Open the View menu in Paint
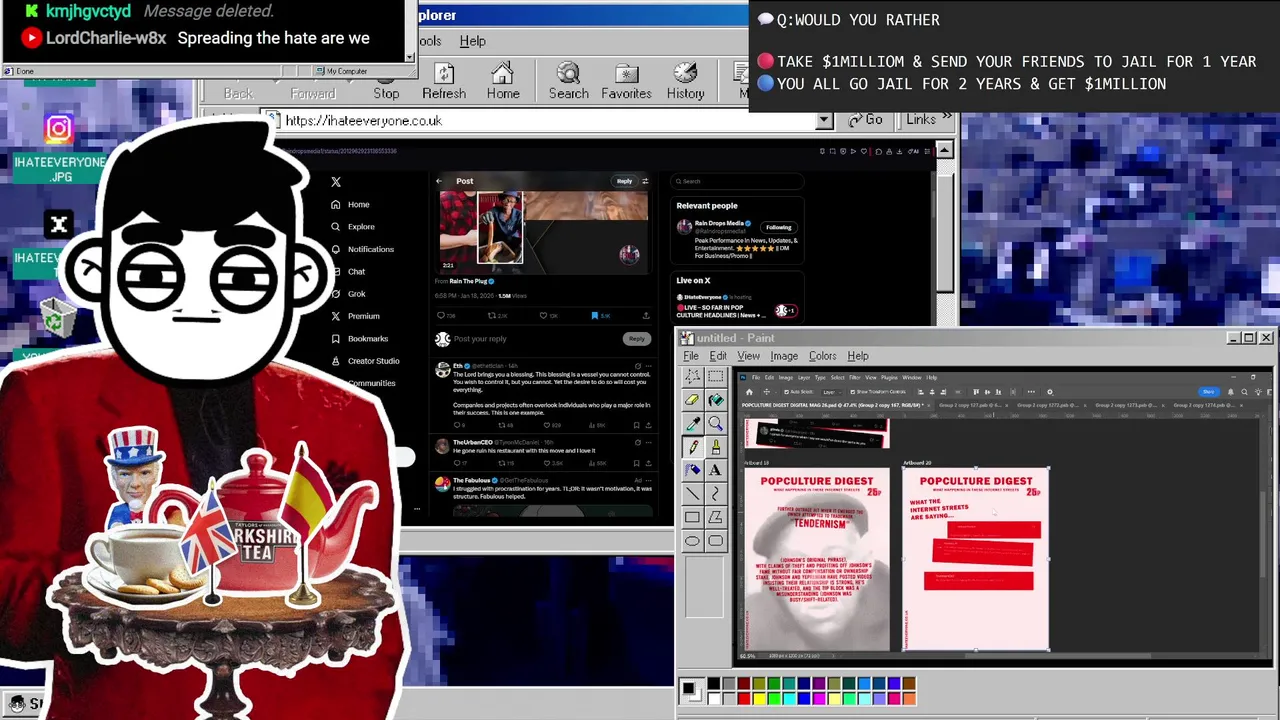This screenshot has width=1280, height=720. (749, 356)
